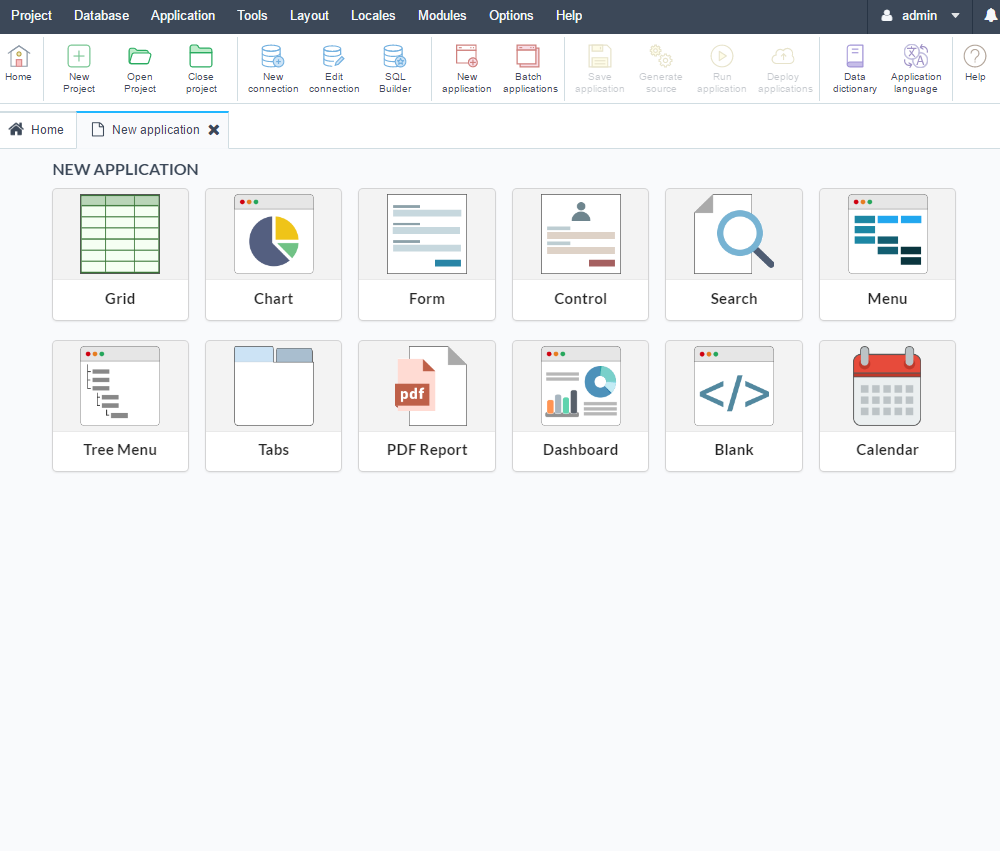Open the Locales menu
The width and height of the screenshot is (1000, 851).
pyautogui.click(x=373, y=16)
